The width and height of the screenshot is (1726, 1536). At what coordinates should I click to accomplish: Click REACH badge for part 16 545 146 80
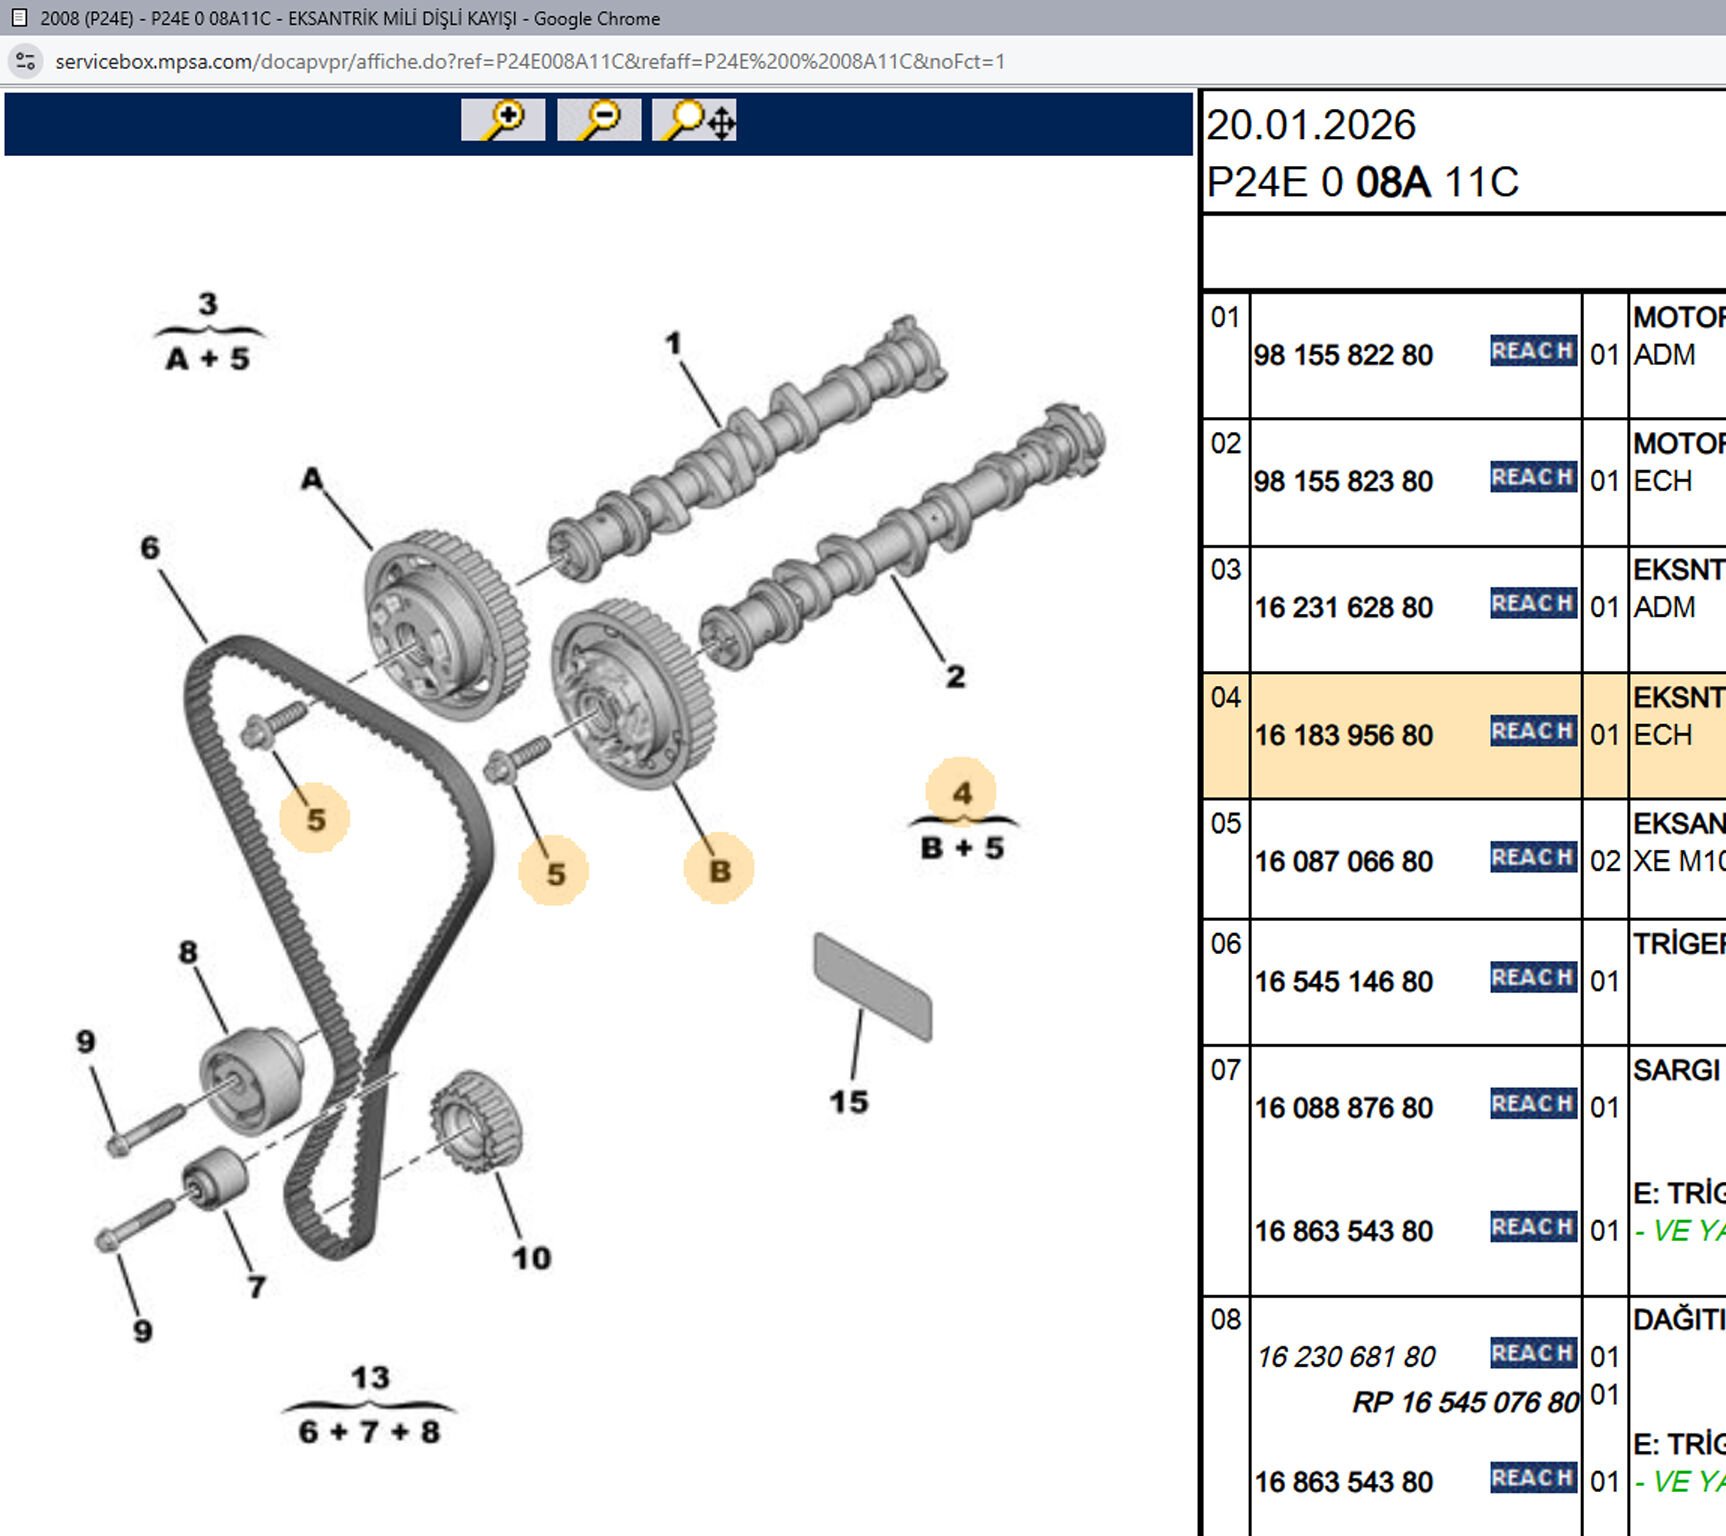(1532, 977)
